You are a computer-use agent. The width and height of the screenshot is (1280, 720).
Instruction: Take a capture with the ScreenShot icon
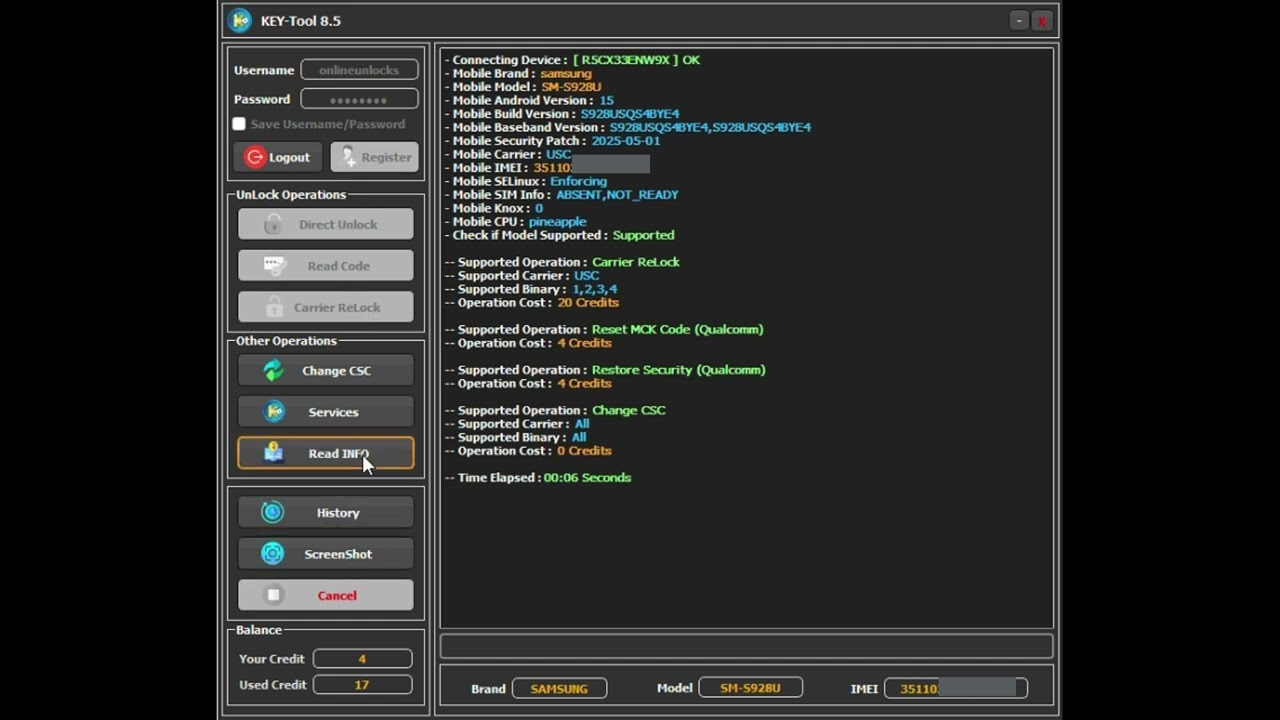coord(272,554)
